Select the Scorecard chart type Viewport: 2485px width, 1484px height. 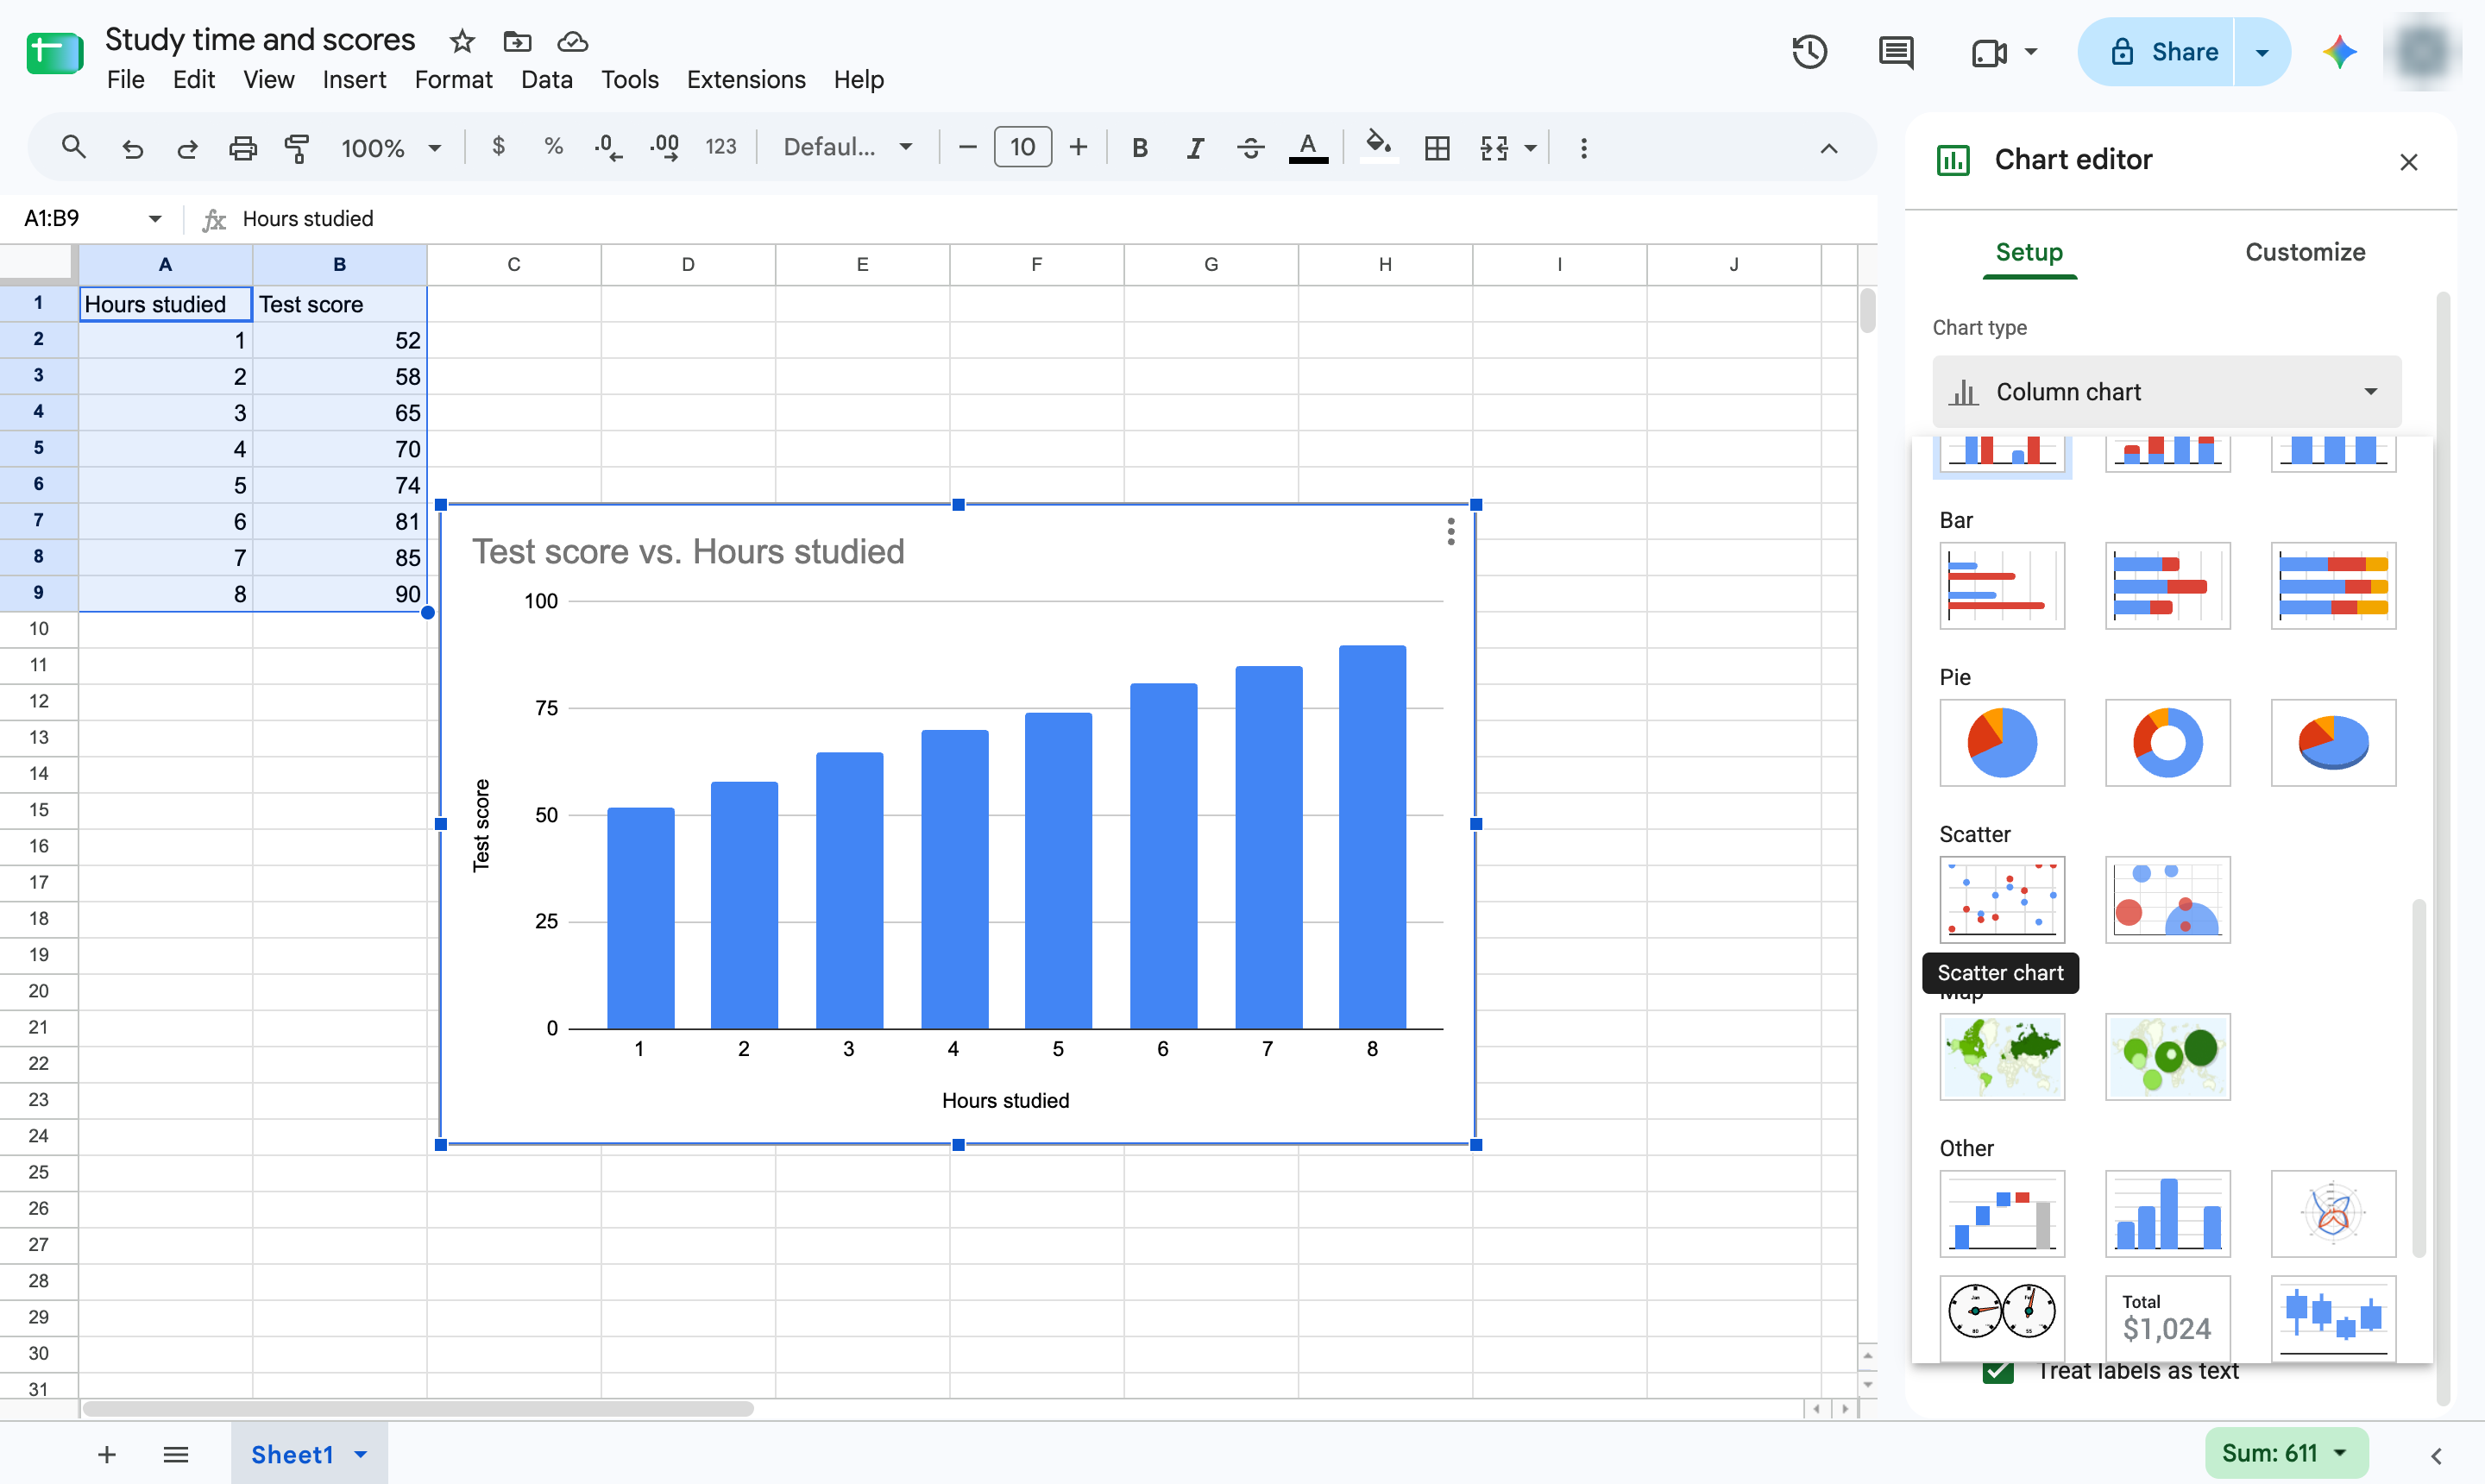tap(2167, 1319)
